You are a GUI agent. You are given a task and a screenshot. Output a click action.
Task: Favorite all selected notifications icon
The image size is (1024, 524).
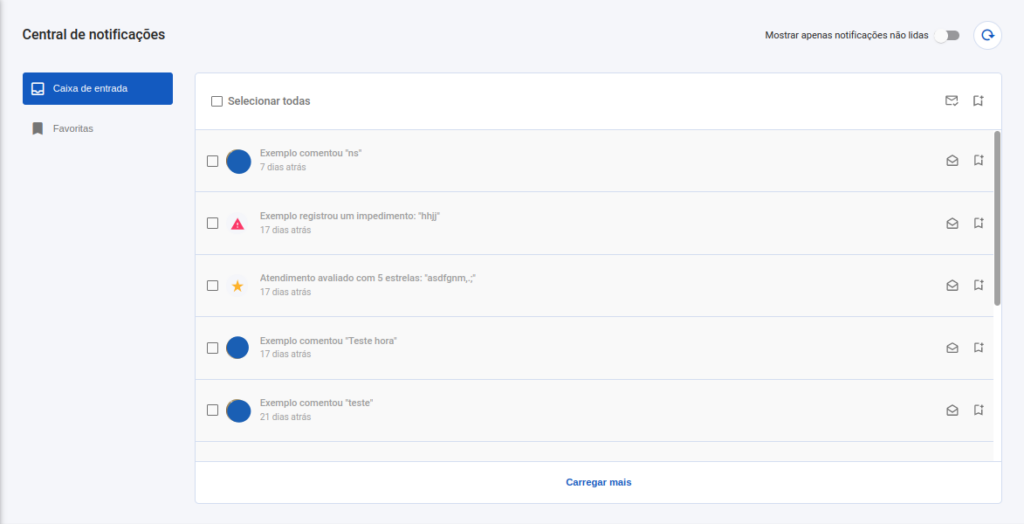pyautogui.click(x=978, y=101)
